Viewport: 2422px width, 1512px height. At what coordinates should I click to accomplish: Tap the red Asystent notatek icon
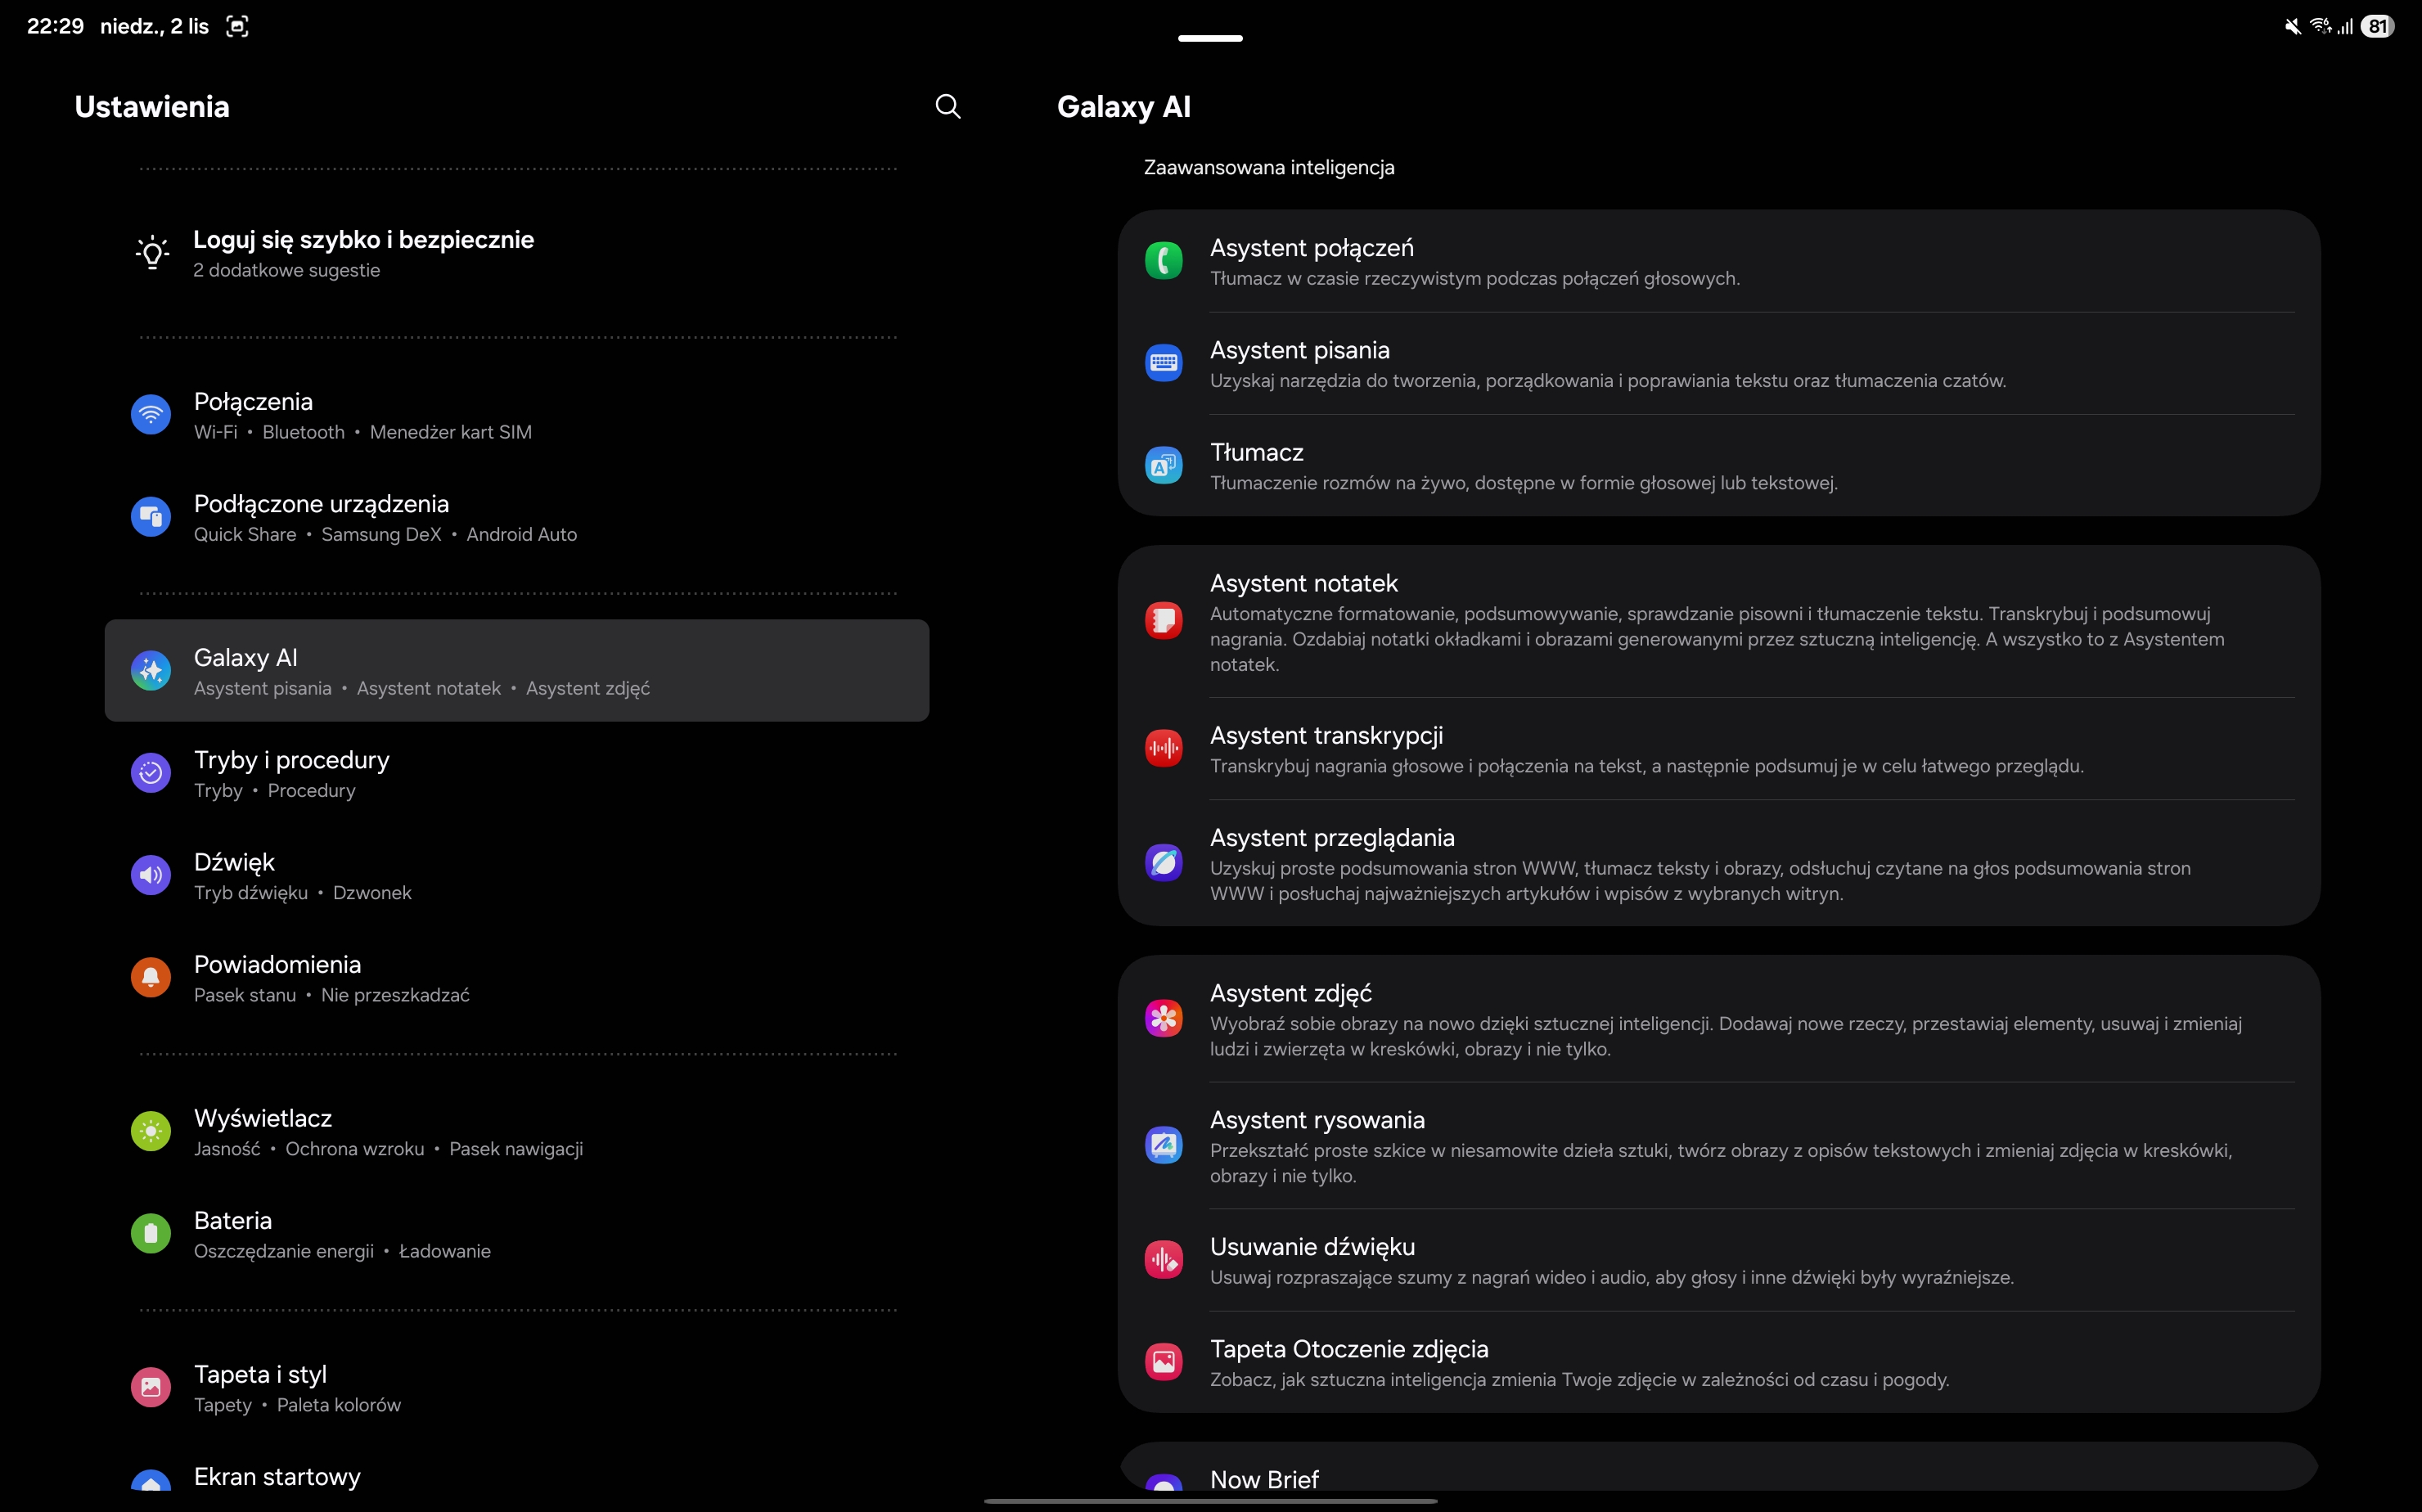1163,621
